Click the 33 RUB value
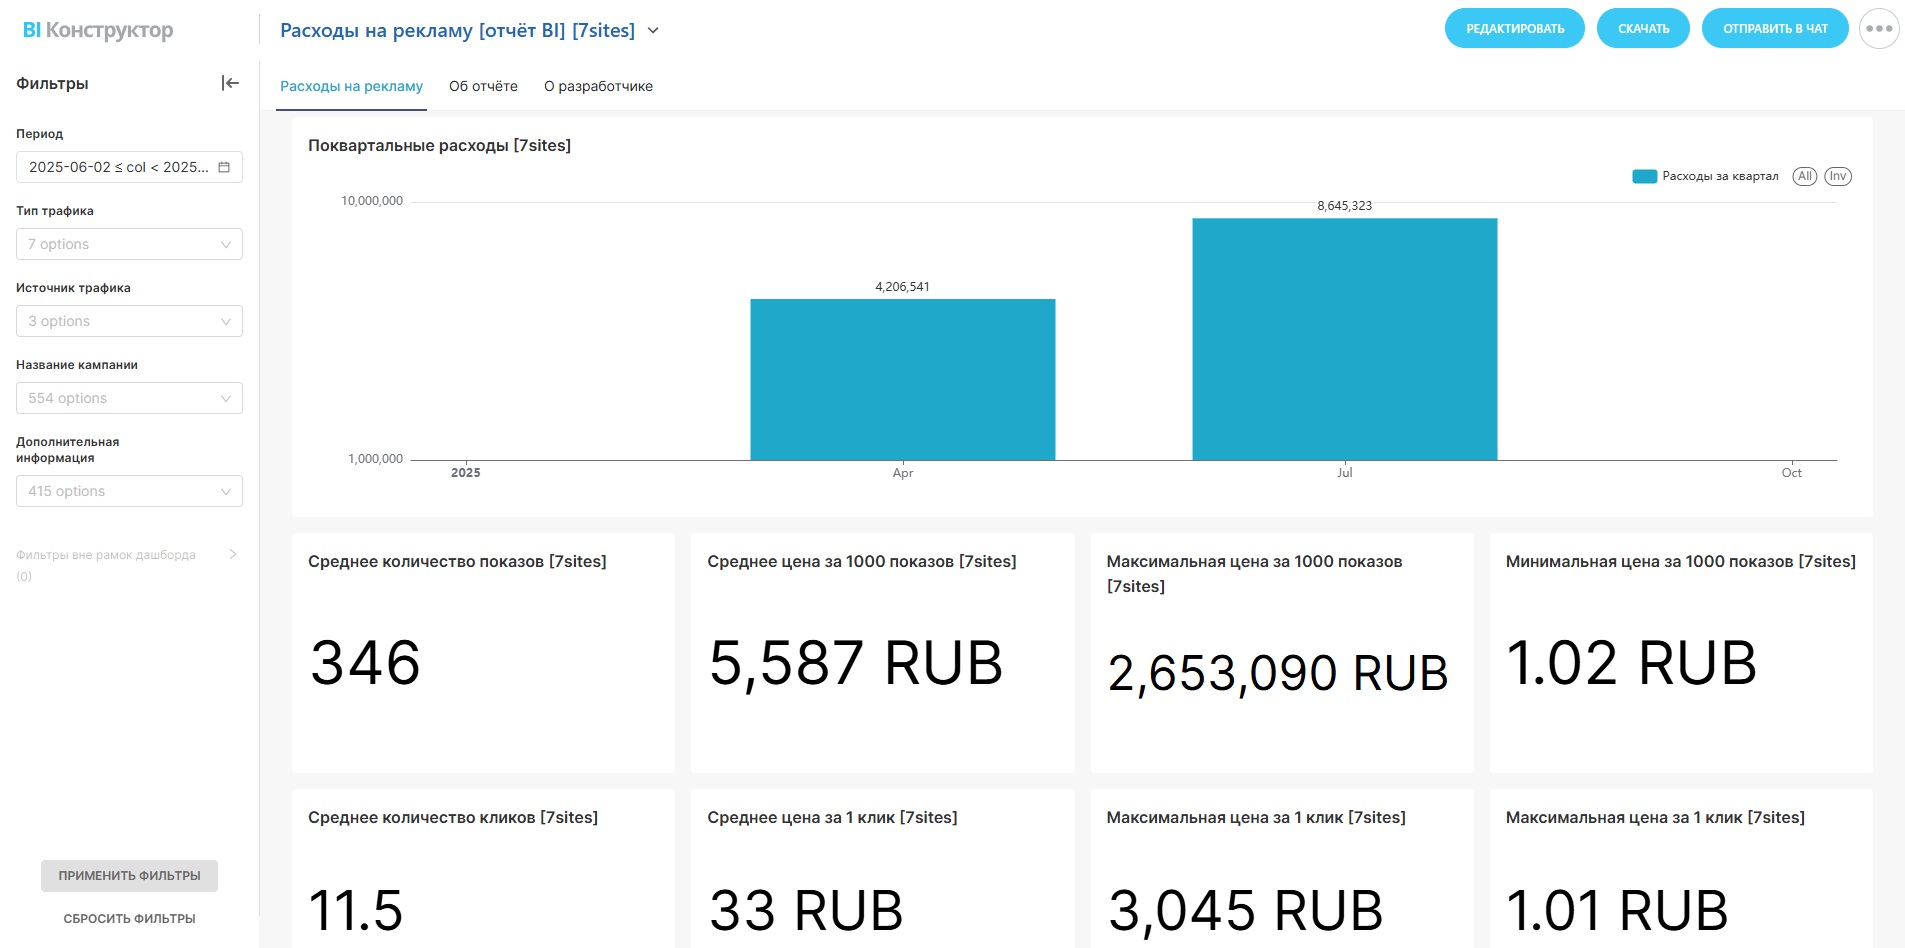 pos(806,910)
